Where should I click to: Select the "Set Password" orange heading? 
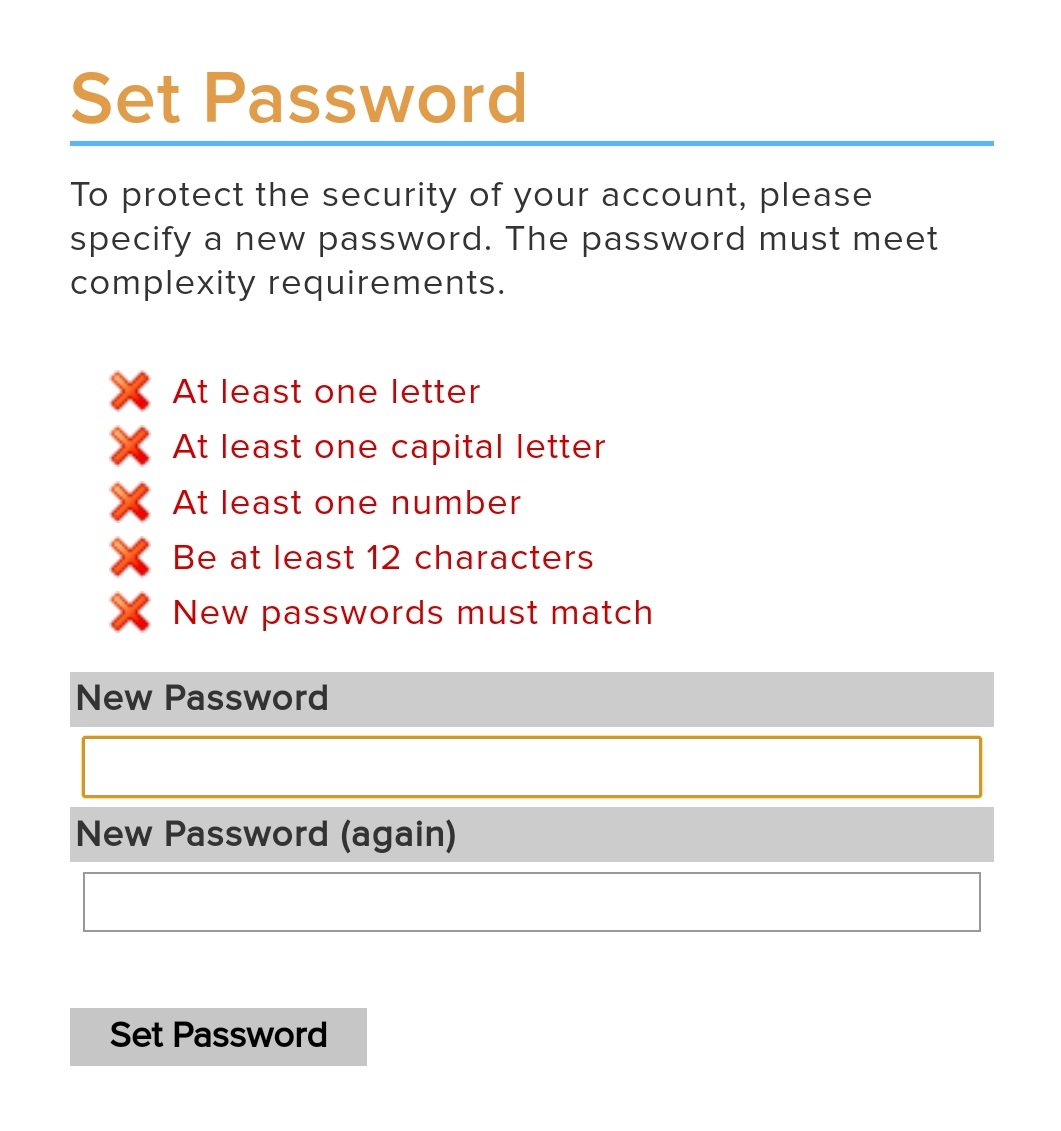[299, 98]
